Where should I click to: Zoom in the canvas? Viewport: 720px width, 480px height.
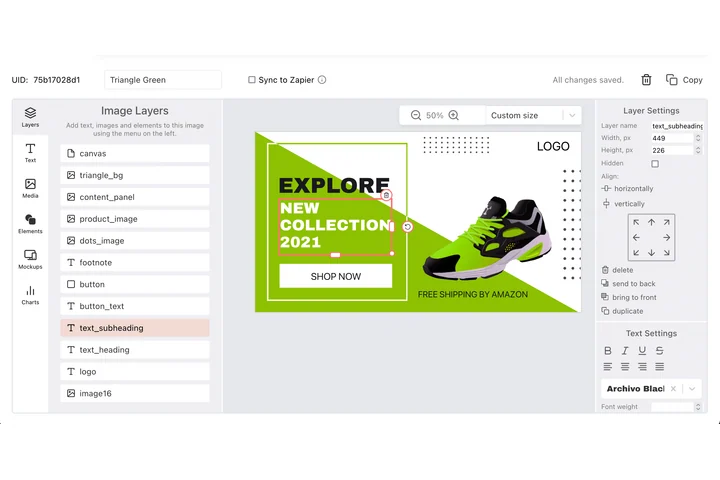pos(454,115)
